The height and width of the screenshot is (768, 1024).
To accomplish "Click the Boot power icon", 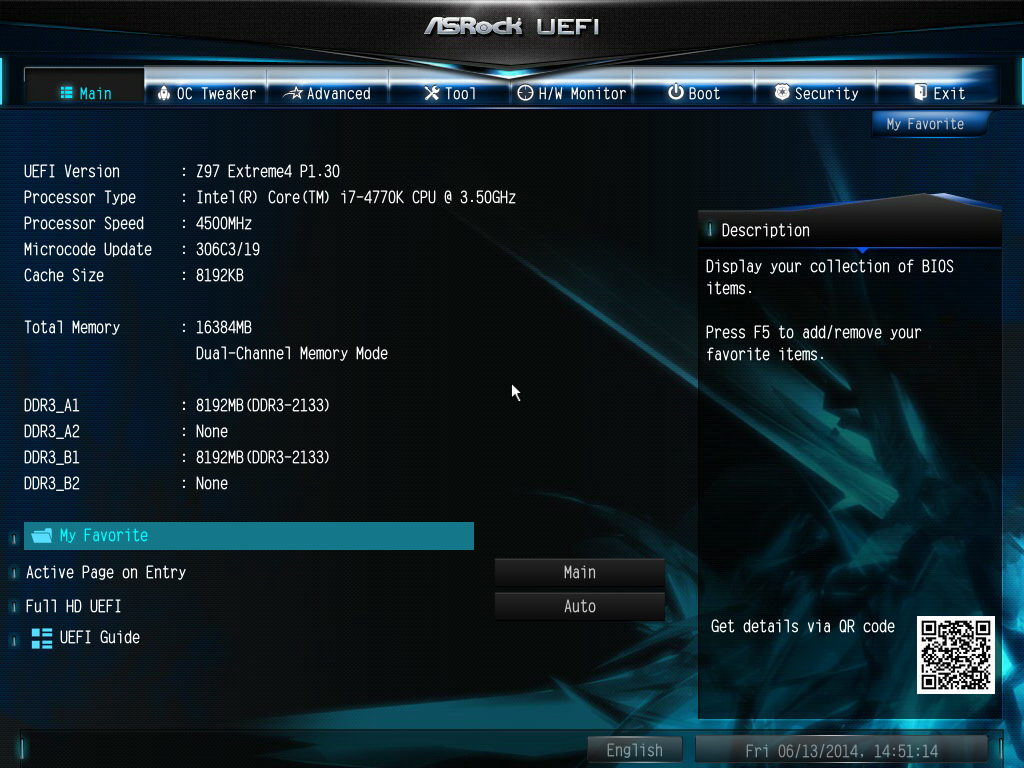I will tap(676, 93).
